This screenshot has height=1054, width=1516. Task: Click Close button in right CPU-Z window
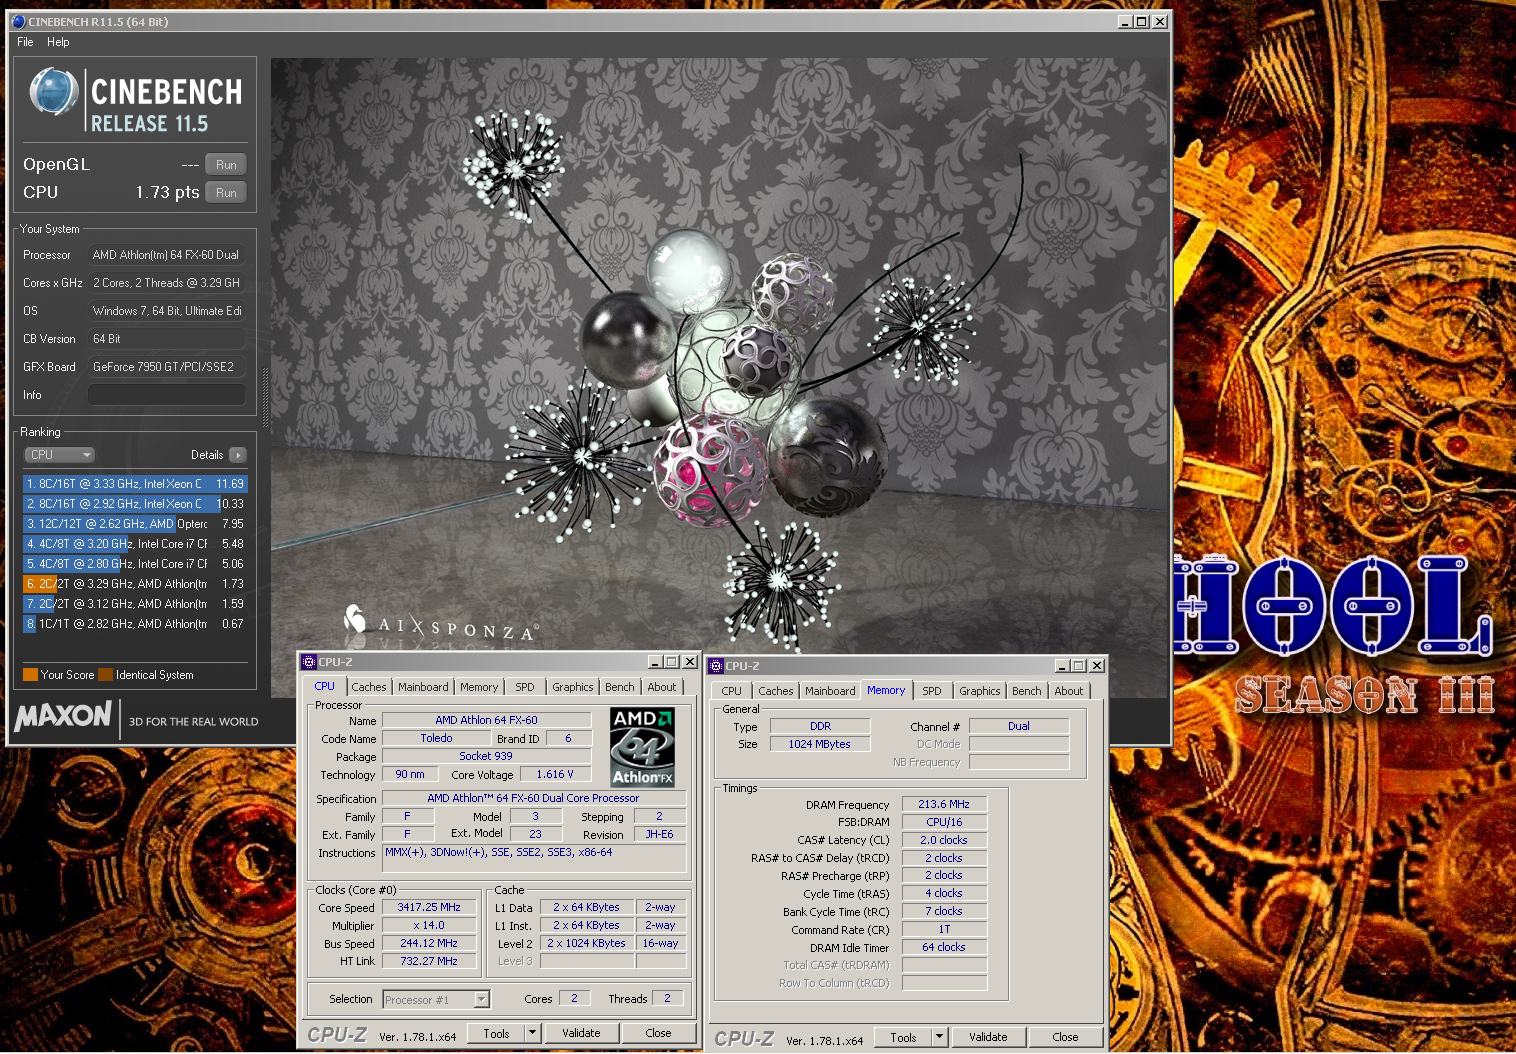point(1065,1038)
